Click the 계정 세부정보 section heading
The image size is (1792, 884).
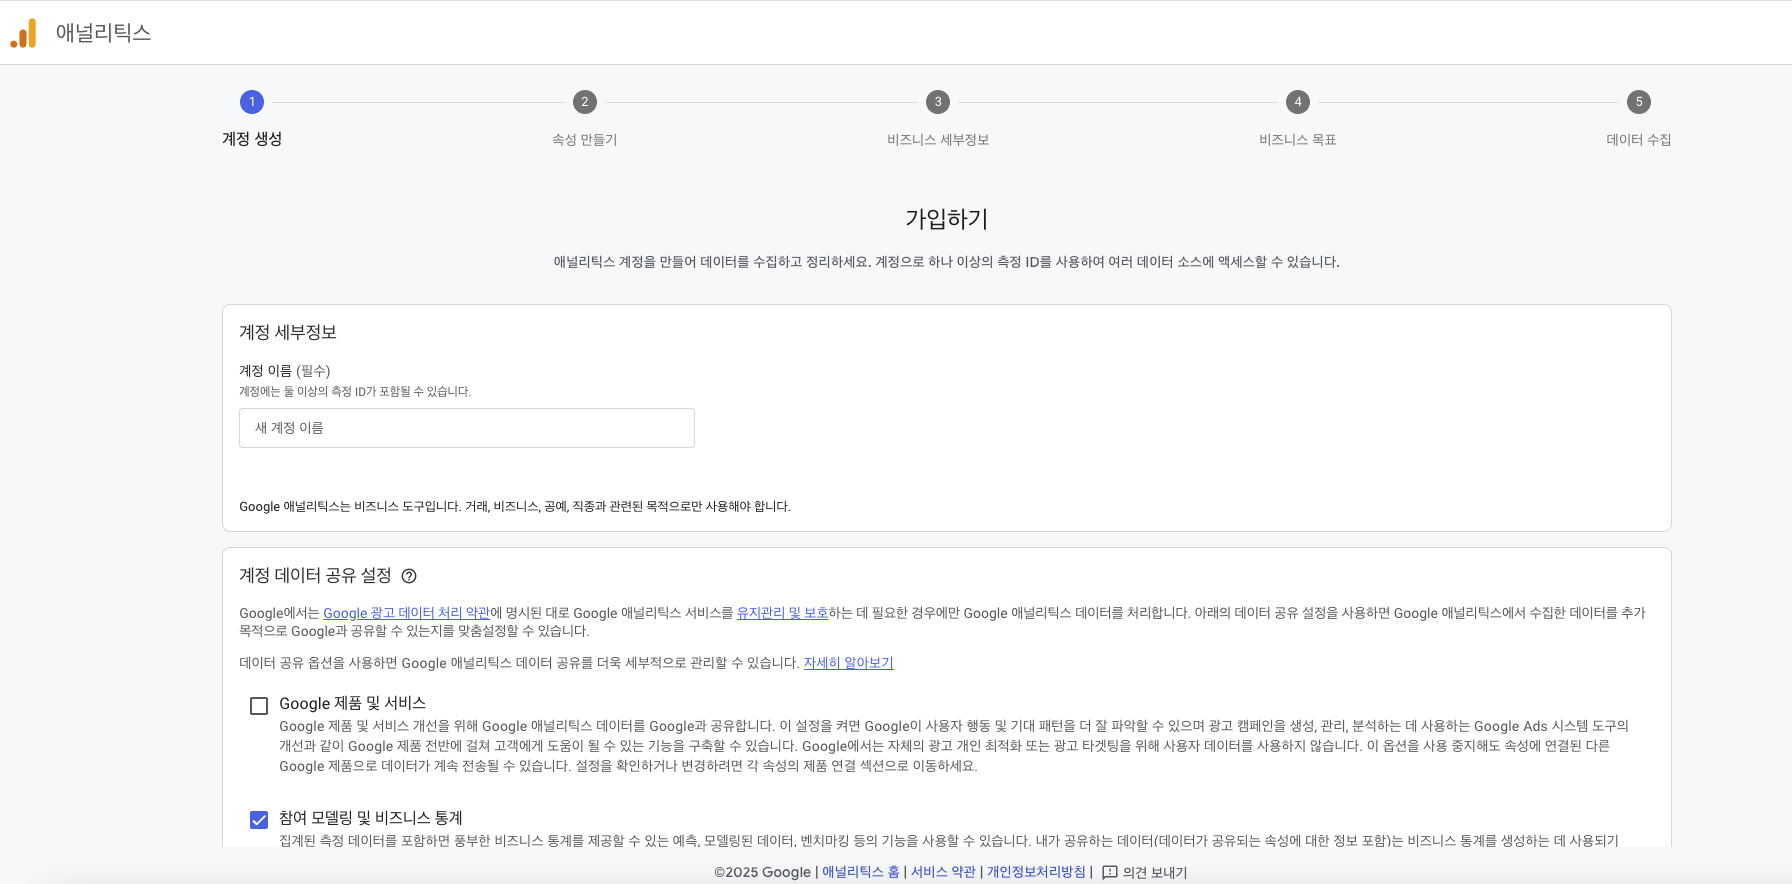(x=288, y=332)
